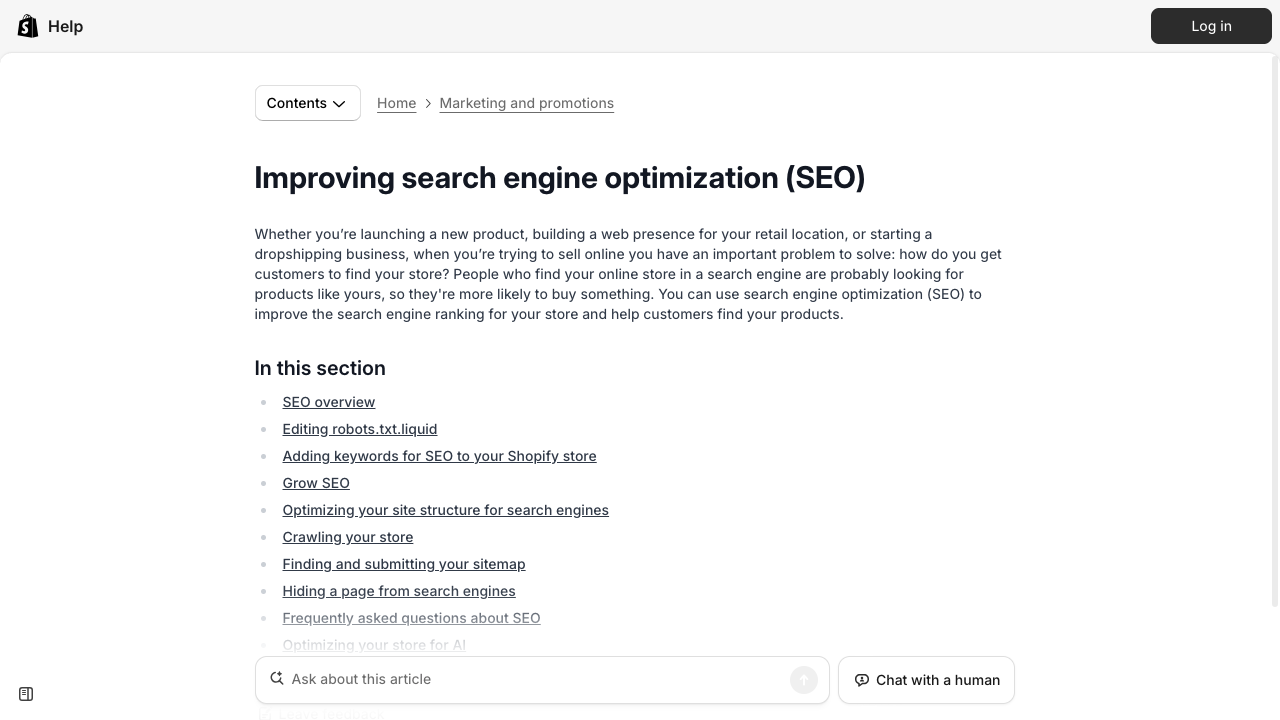Open Hiding a page from search engines link
This screenshot has width=1280, height=720.
click(x=399, y=591)
